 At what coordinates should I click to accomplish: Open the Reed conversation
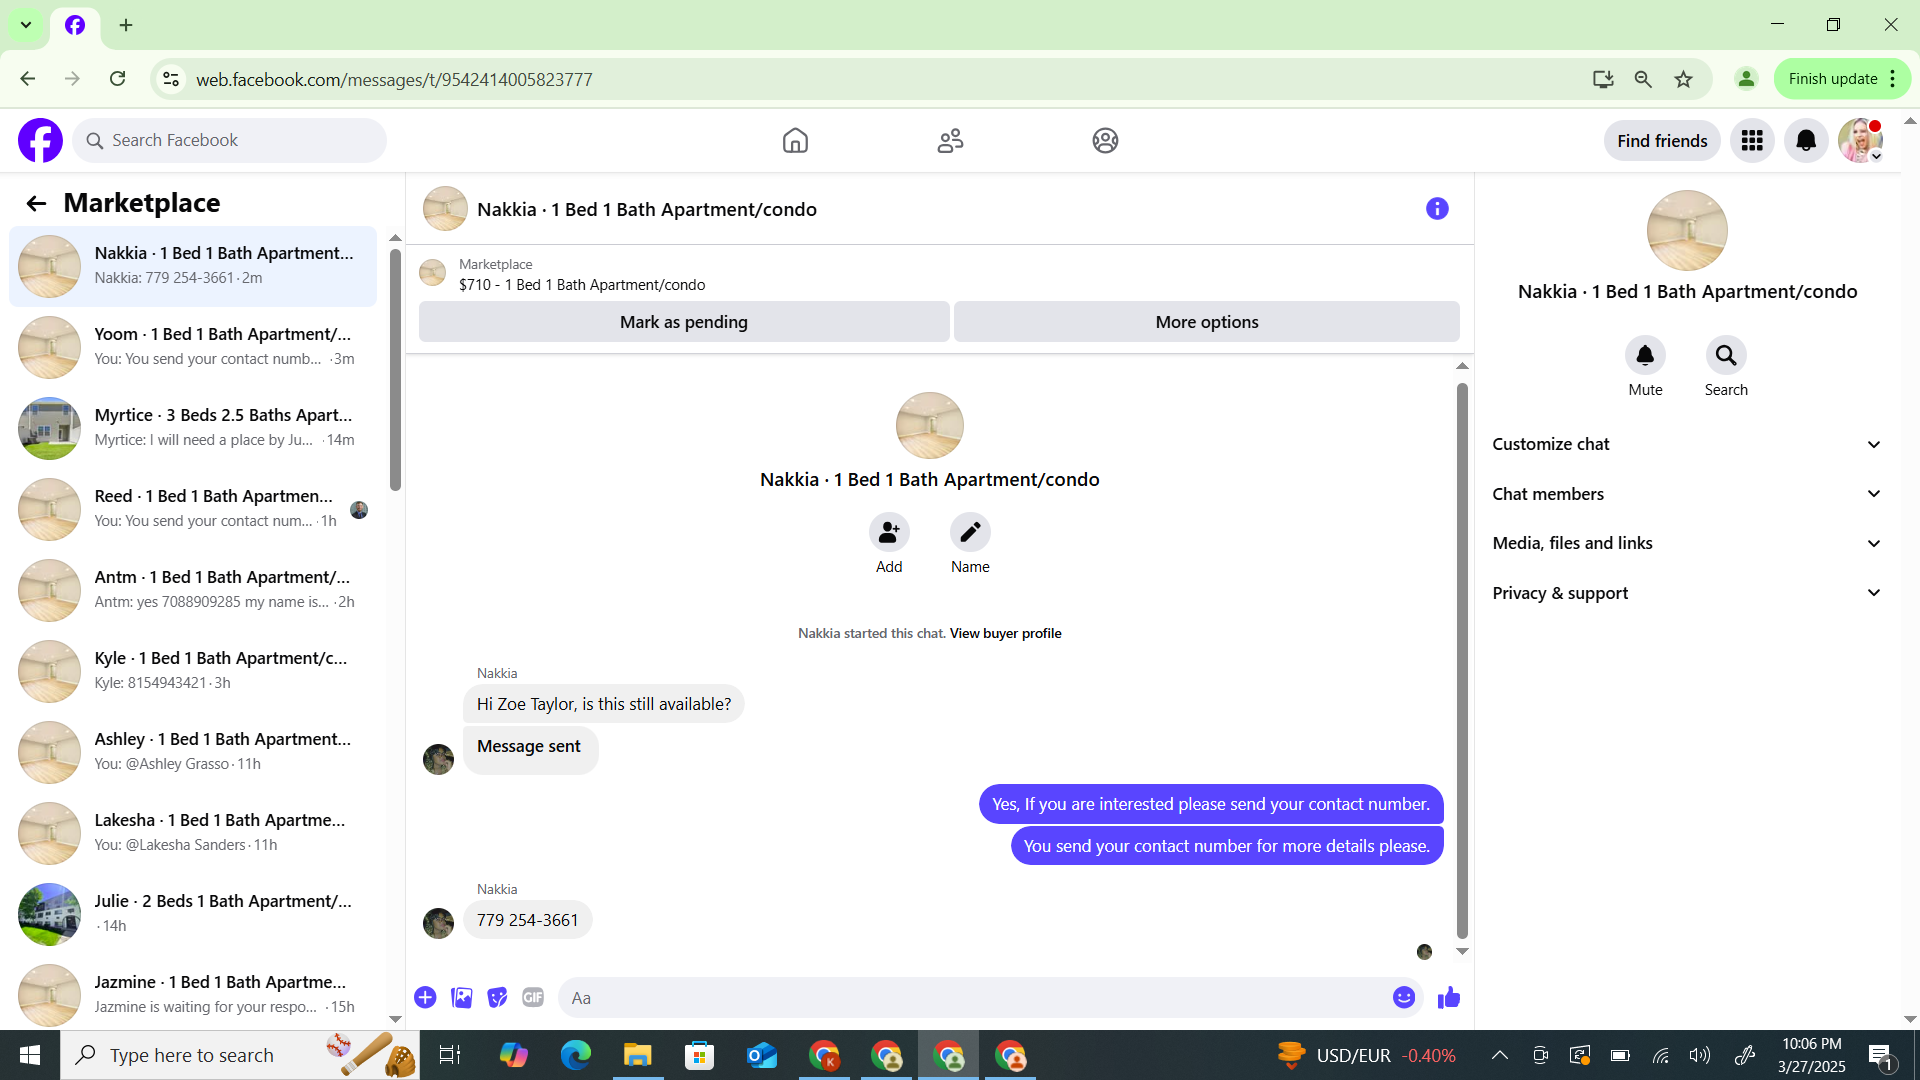[193, 509]
